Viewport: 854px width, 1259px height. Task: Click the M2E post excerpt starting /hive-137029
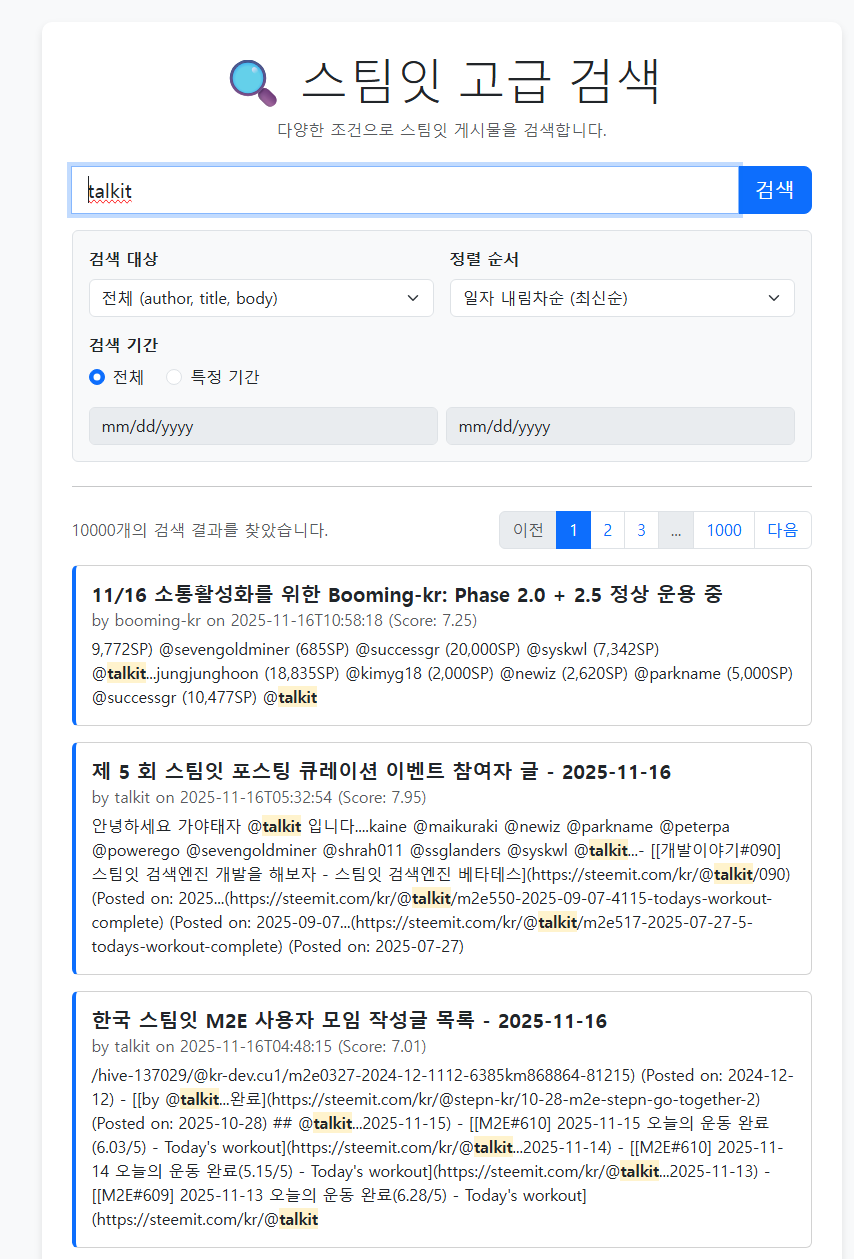(441, 1147)
